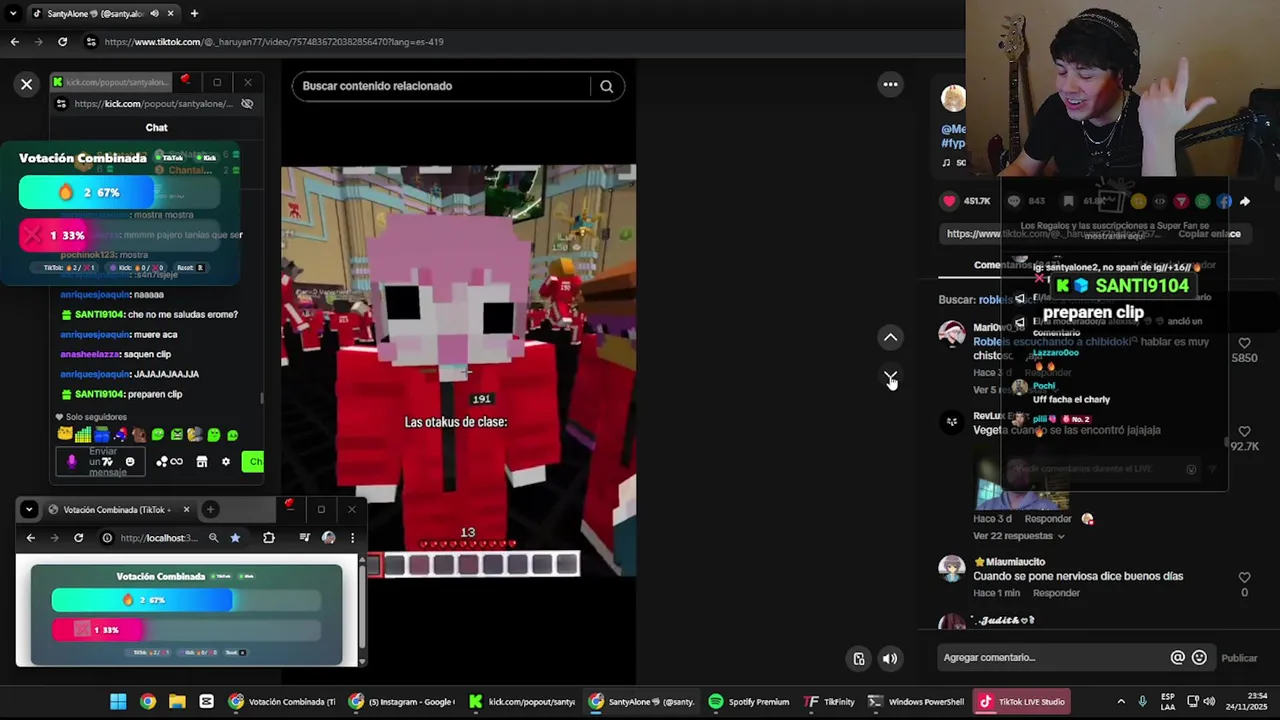Click Copiar enlace

coord(1209,234)
